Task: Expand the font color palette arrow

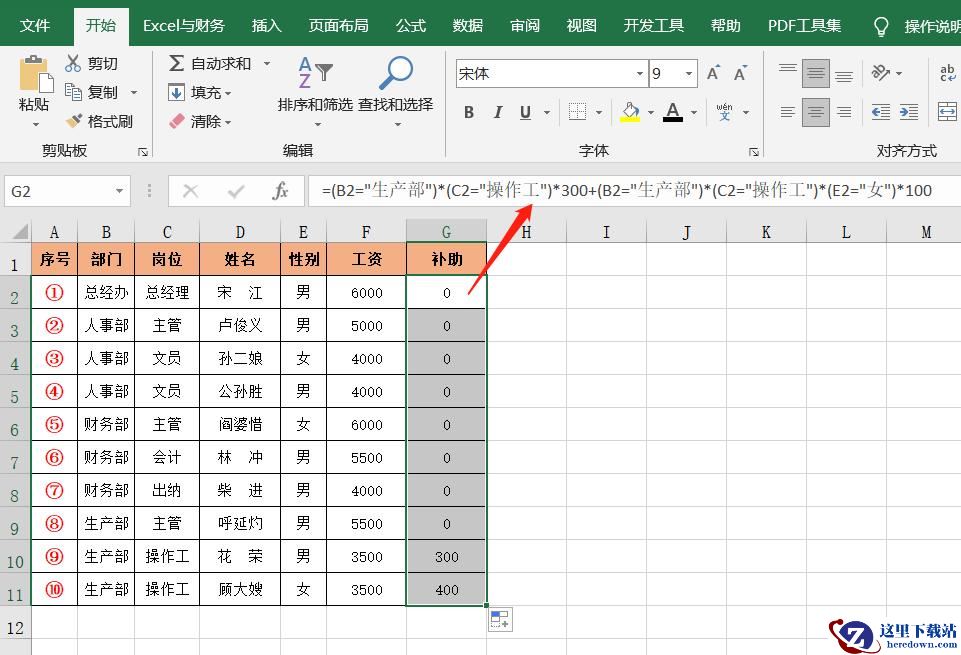Action: [x=694, y=112]
